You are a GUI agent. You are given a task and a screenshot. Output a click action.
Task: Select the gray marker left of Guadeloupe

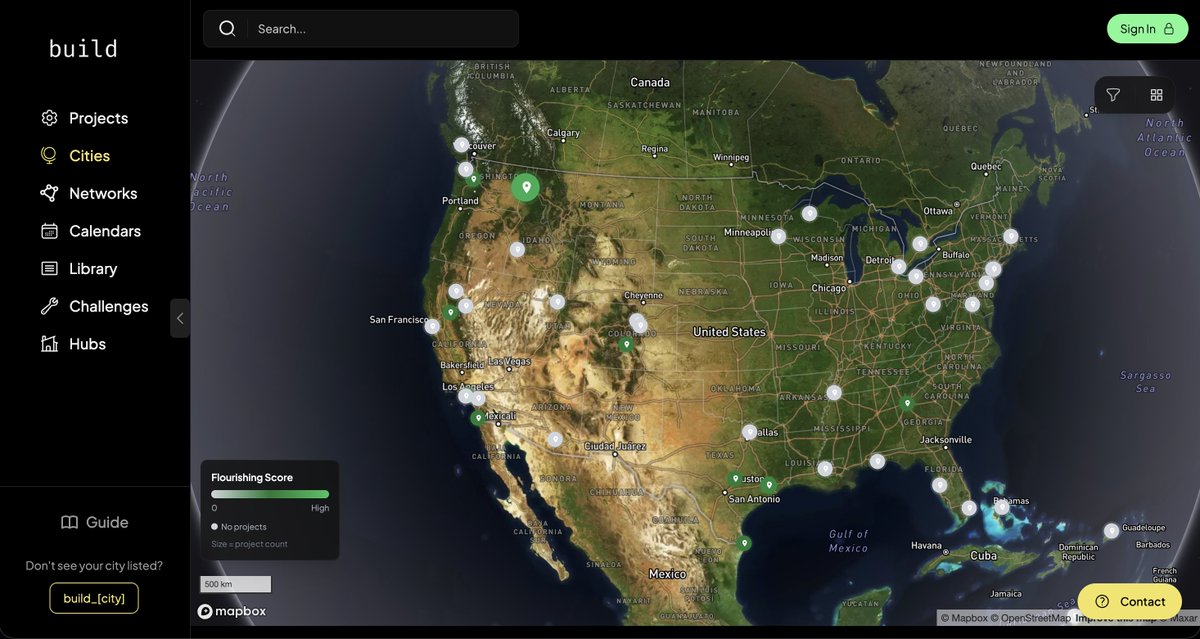1111,531
